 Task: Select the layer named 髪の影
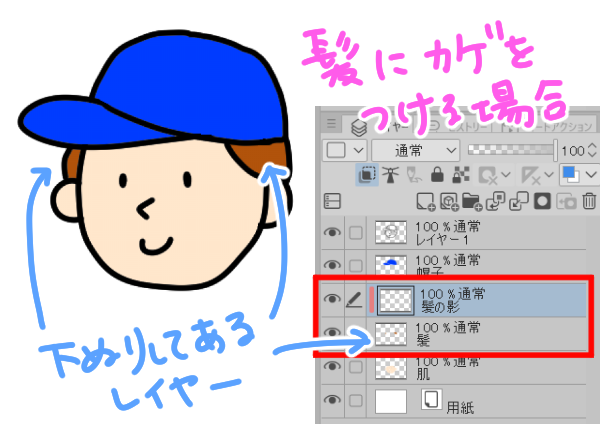click(x=440, y=307)
